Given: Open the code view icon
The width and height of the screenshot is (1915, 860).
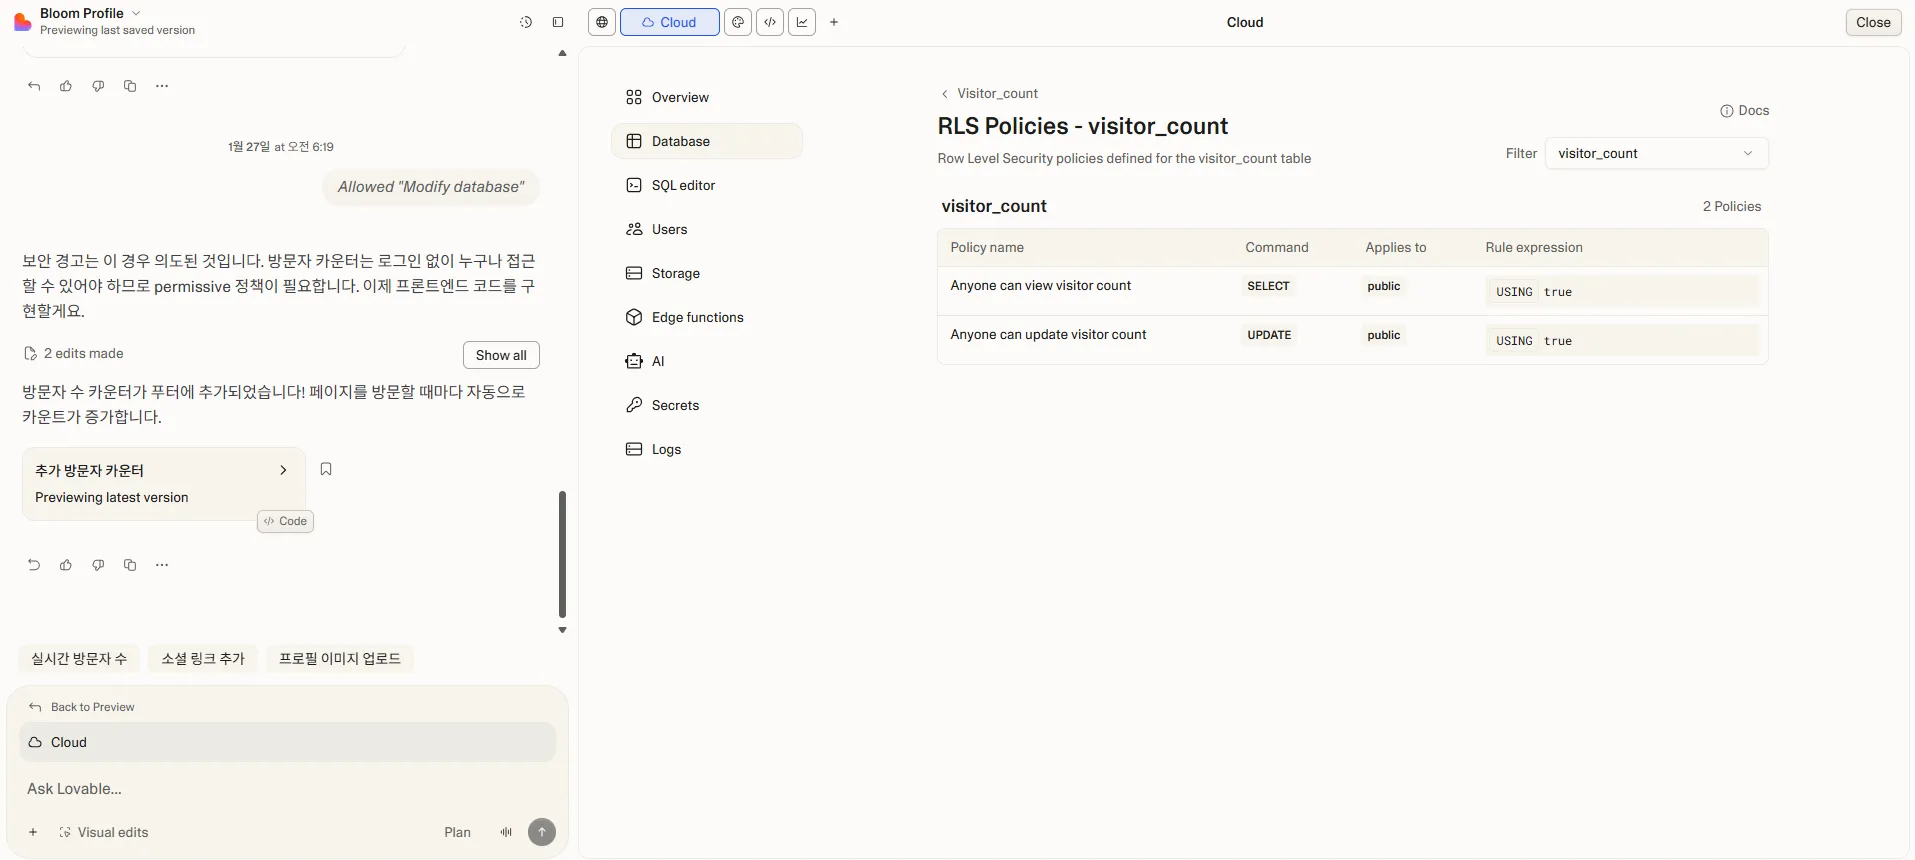Looking at the screenshot, I should [770, 22].
